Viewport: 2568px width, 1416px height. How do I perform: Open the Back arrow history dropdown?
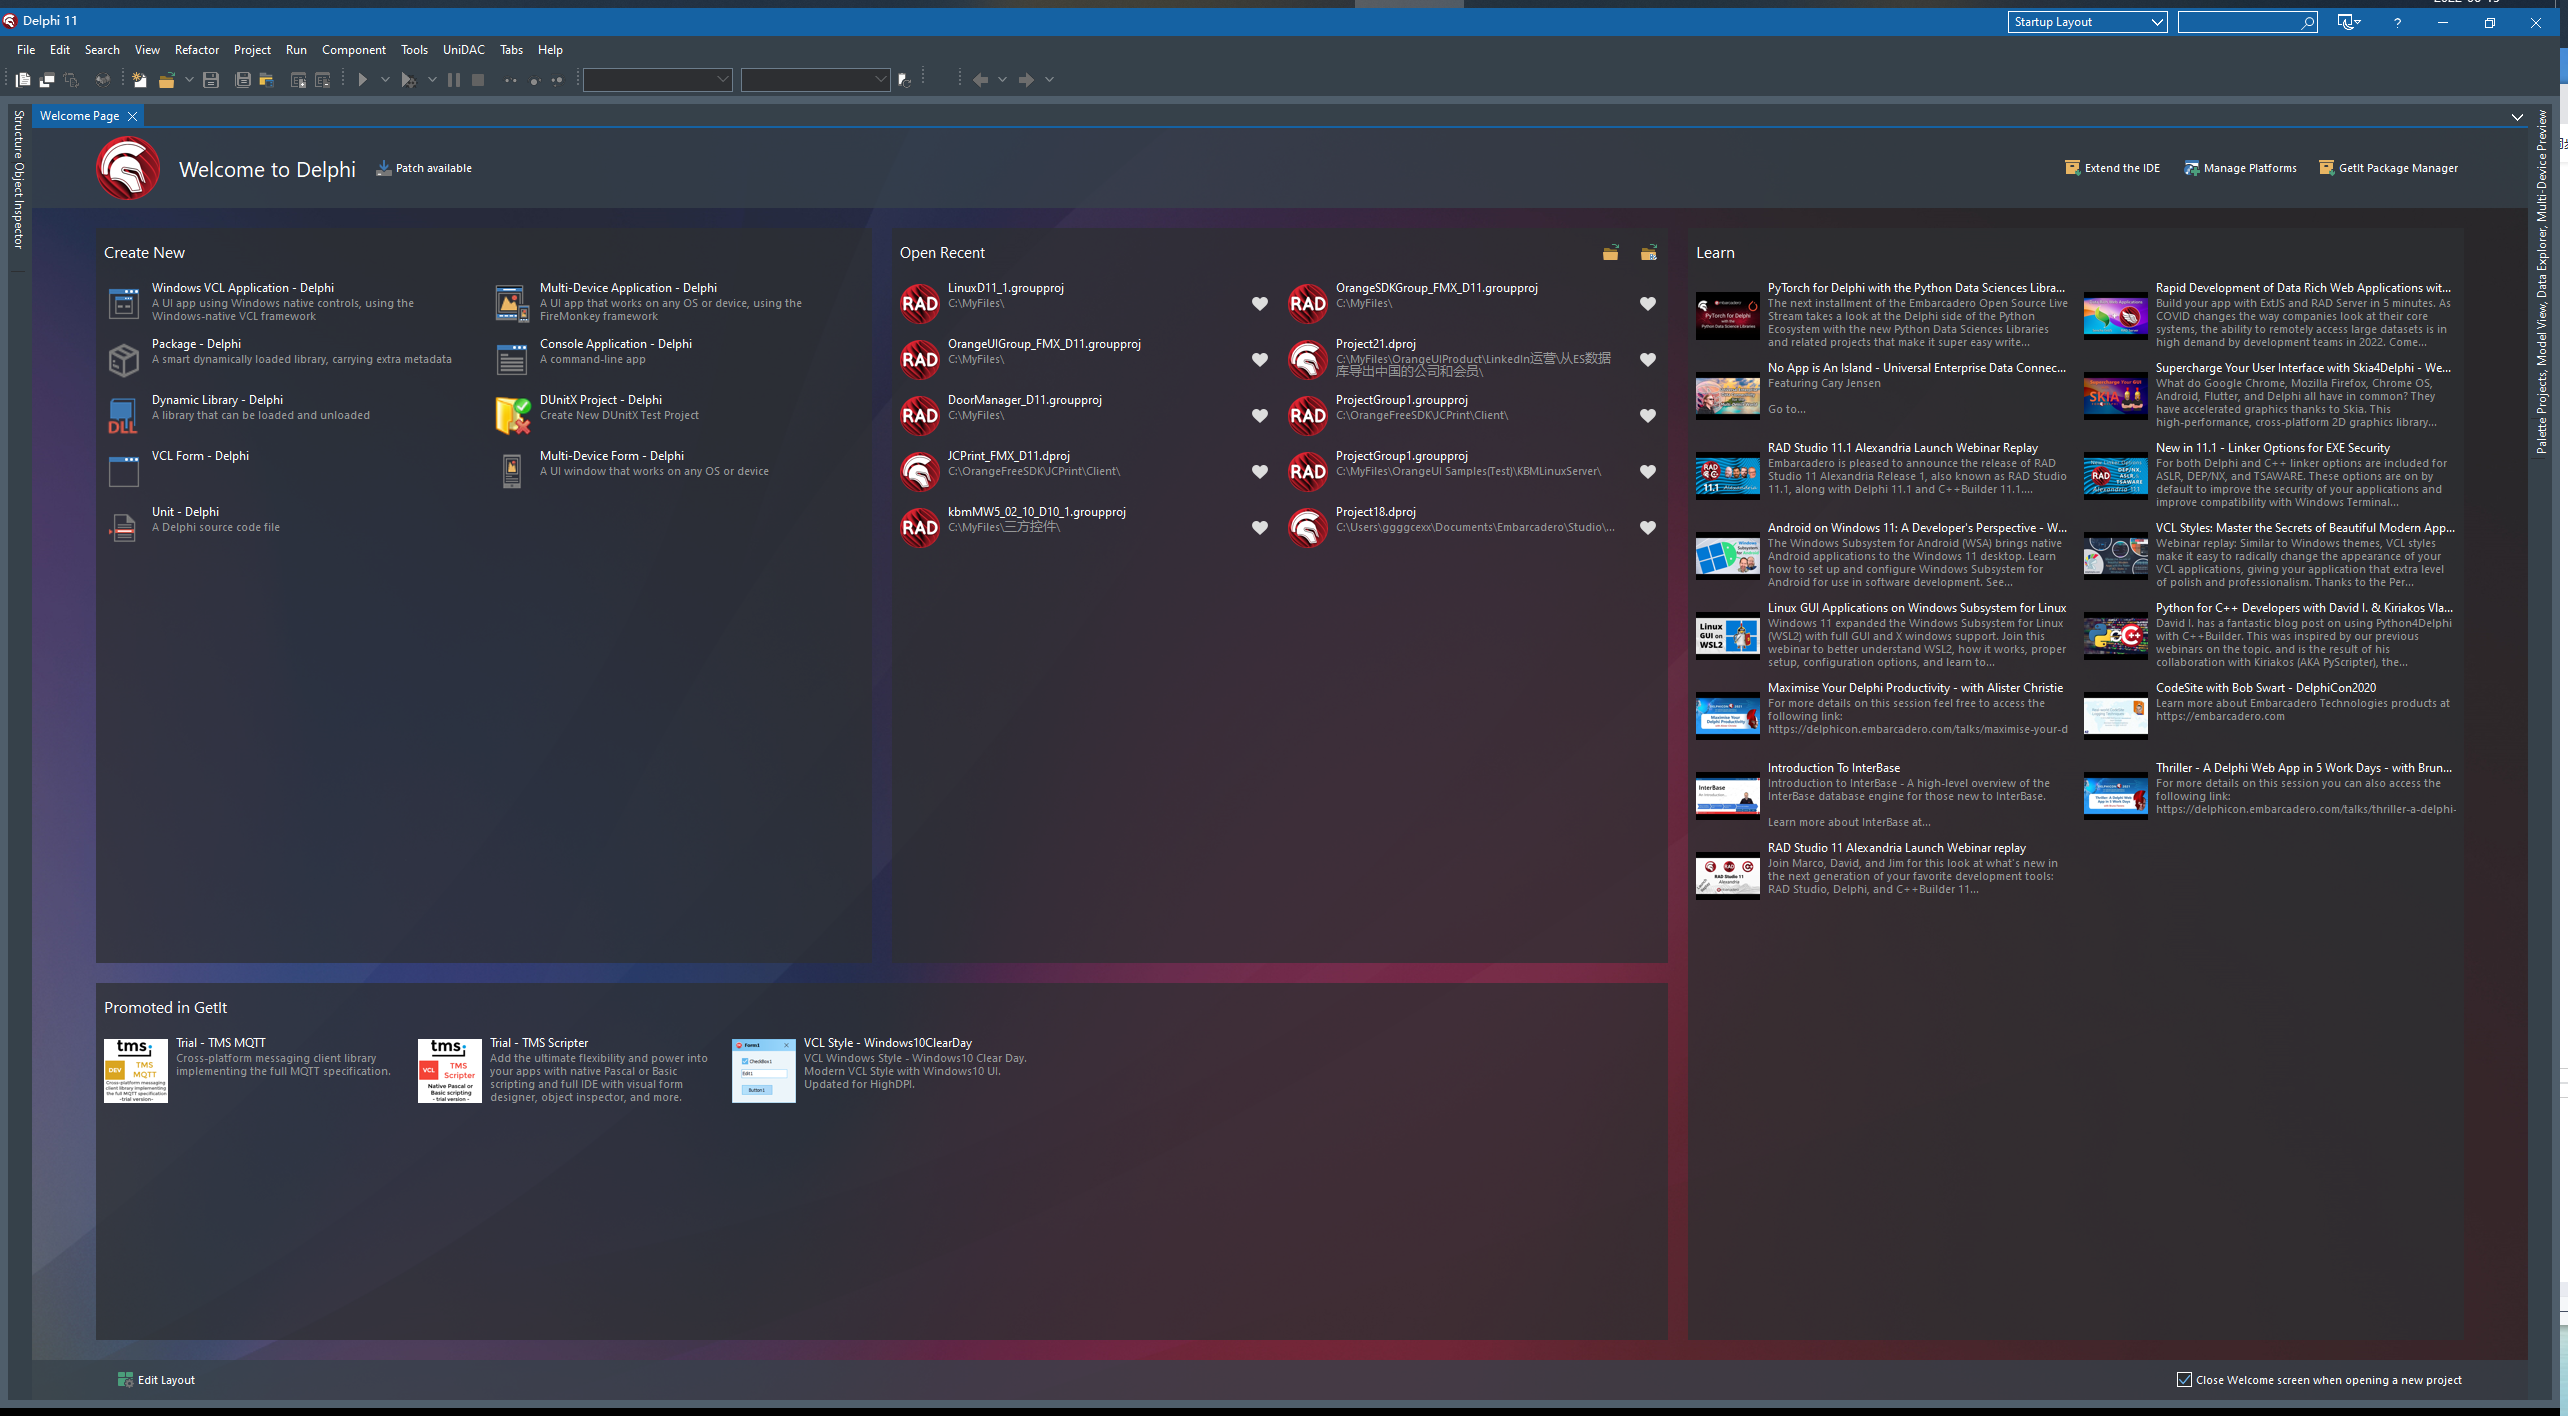[1002, 80]
